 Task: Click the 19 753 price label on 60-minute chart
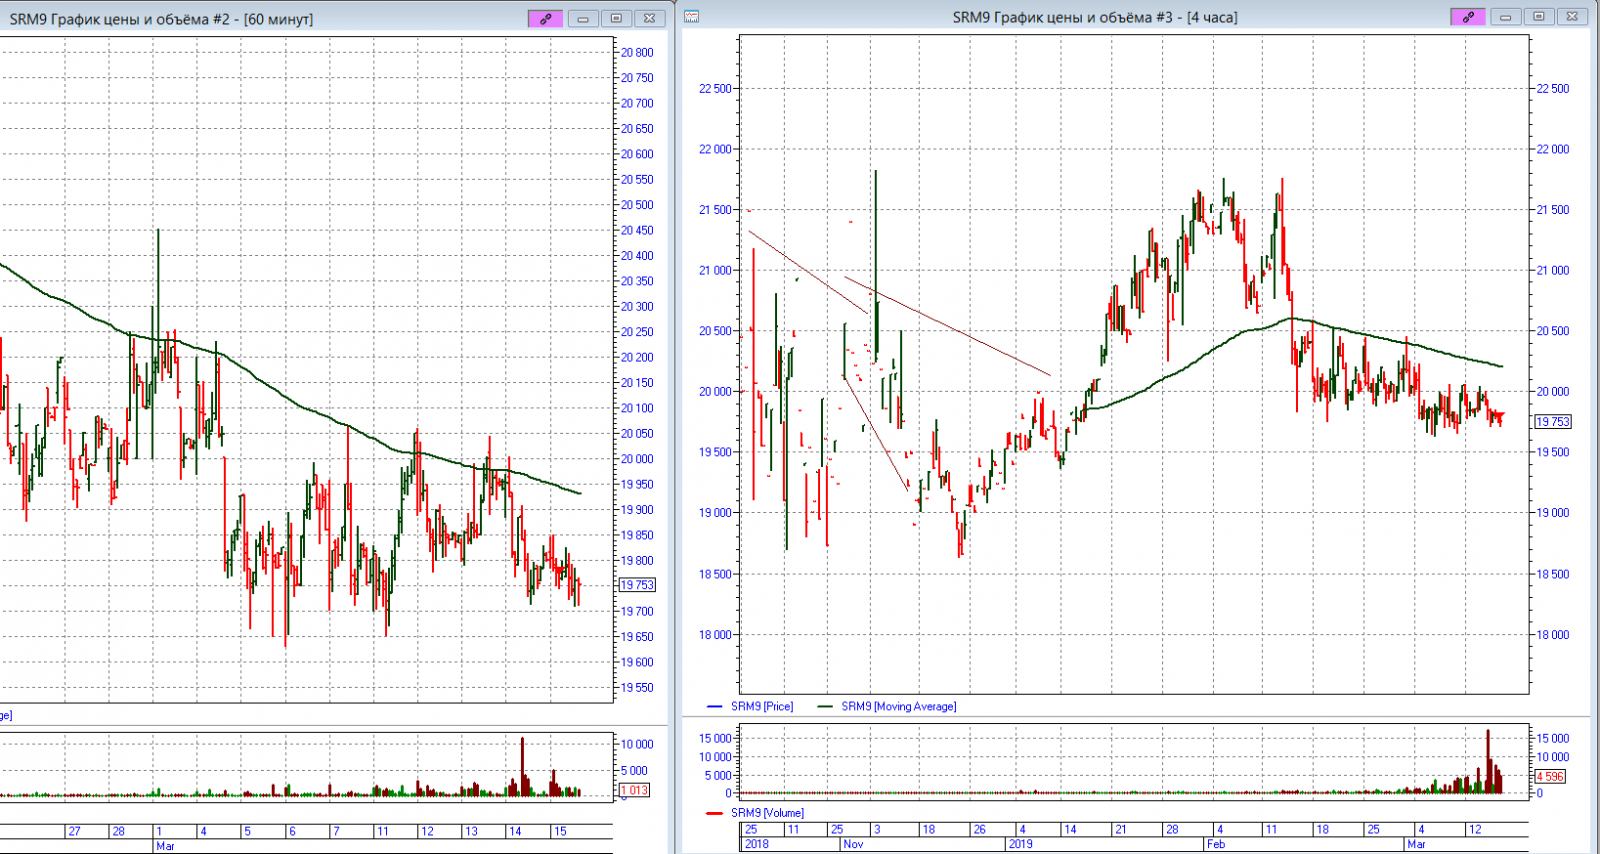[637, 585]
